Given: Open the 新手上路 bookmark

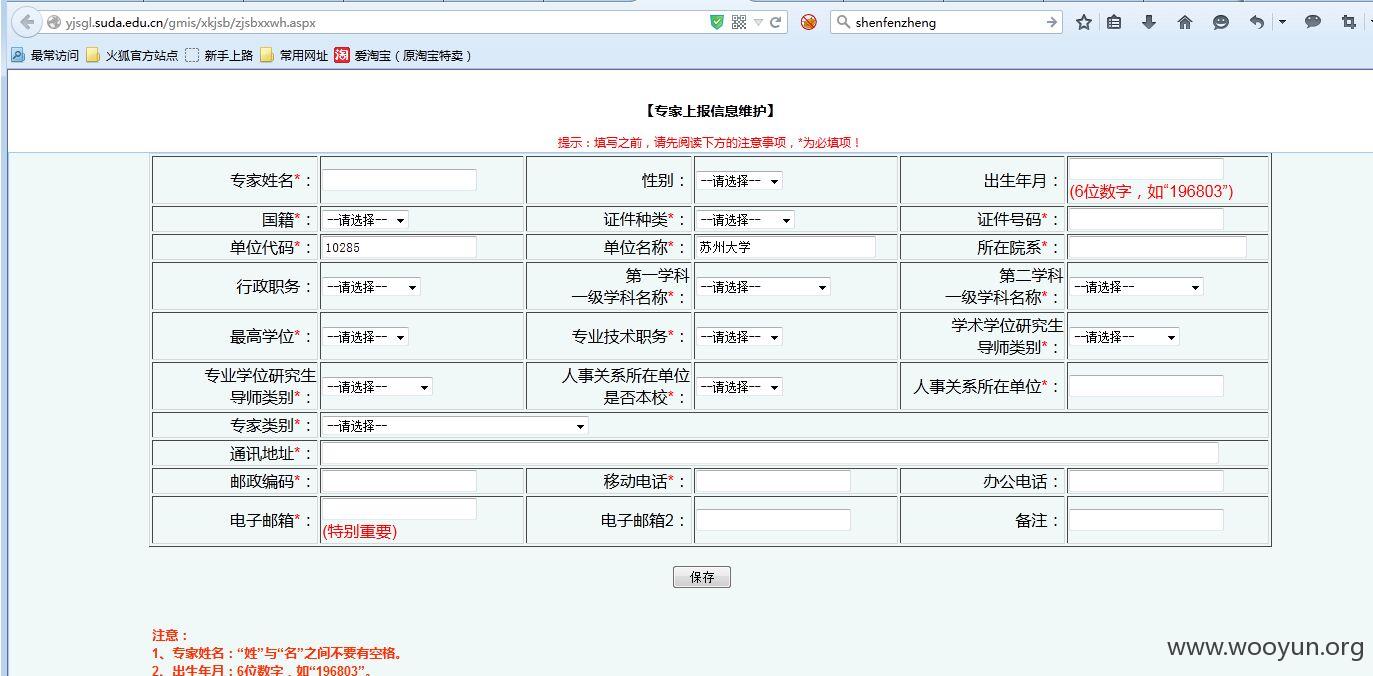Looking at the screenshot, I should tap(219, 56).
